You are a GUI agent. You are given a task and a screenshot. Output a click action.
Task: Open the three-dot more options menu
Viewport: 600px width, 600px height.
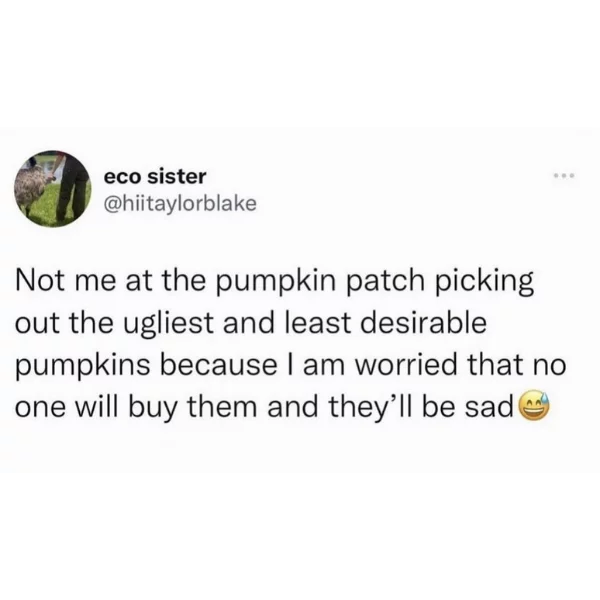tap(564, 176)
